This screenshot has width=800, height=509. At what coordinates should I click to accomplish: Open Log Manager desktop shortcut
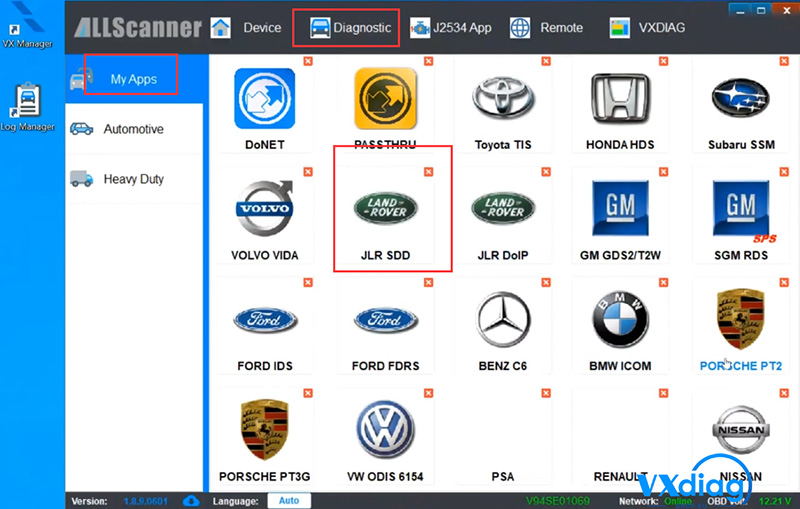tap(27, 107)
